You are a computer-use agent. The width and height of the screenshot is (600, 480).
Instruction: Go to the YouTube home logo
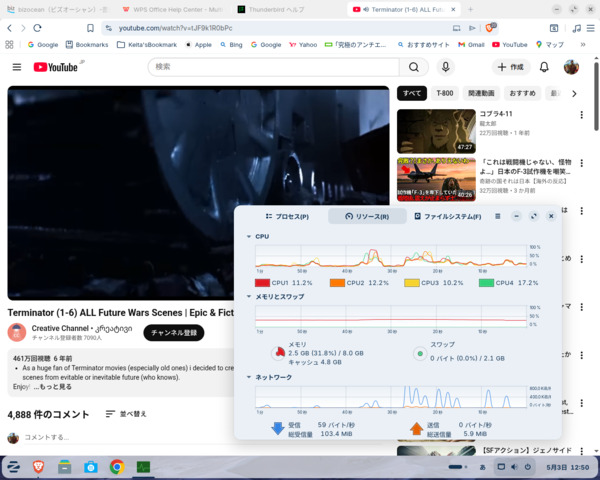(x=56, y=67)
